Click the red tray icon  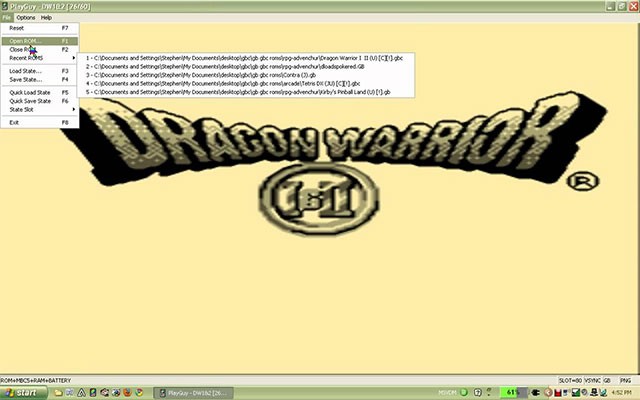[558, 393]
